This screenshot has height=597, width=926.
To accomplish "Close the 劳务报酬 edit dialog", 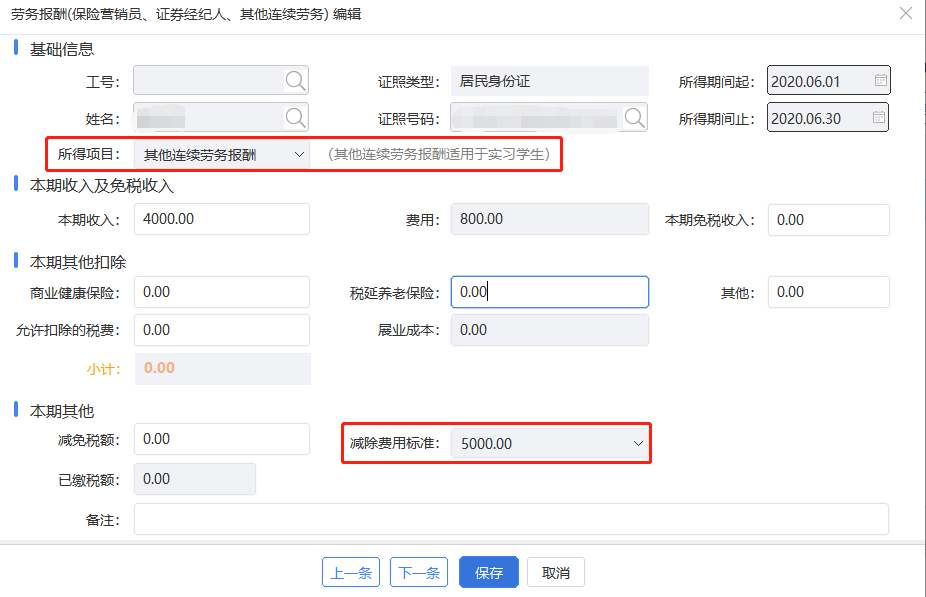I will point(905,14).
